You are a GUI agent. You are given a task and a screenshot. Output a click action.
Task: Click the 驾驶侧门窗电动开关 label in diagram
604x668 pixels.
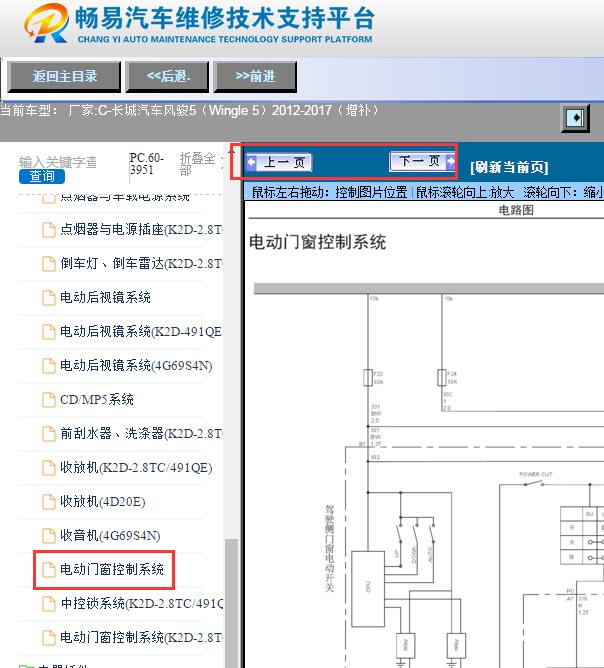(x=330, y=549)
